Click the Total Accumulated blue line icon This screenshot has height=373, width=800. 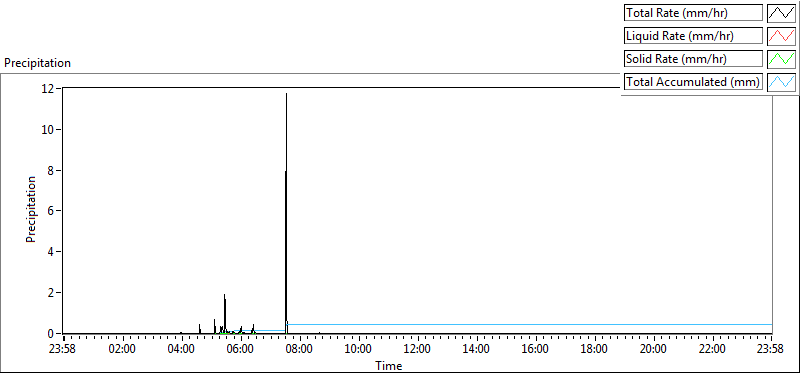tap(781, 82)
